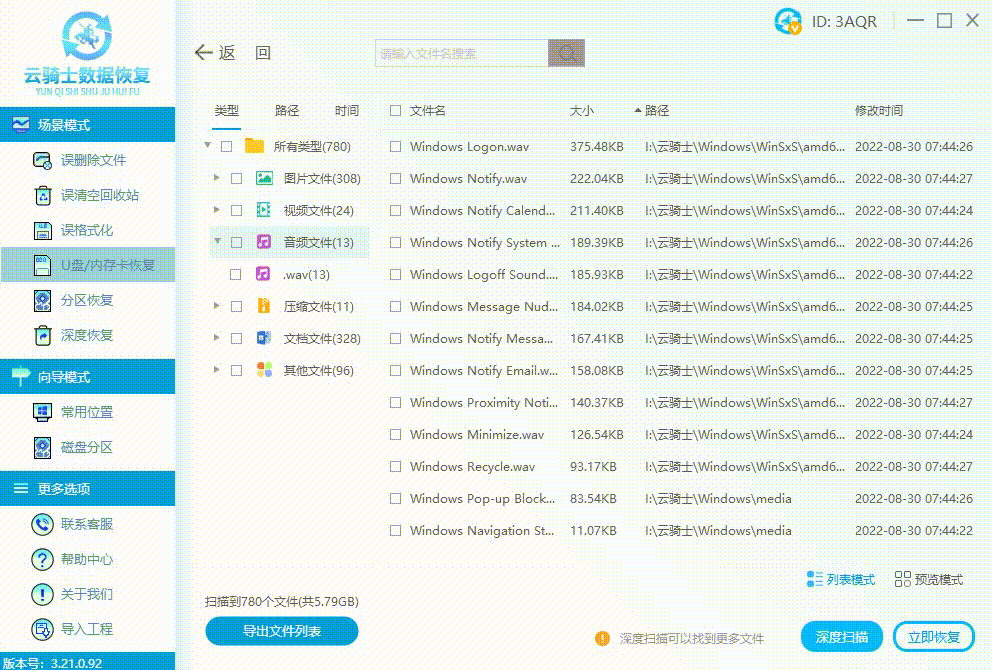Open 误删除文件 recovery icon
Viewport: 992px width, 670px height.
coord(42,161)
